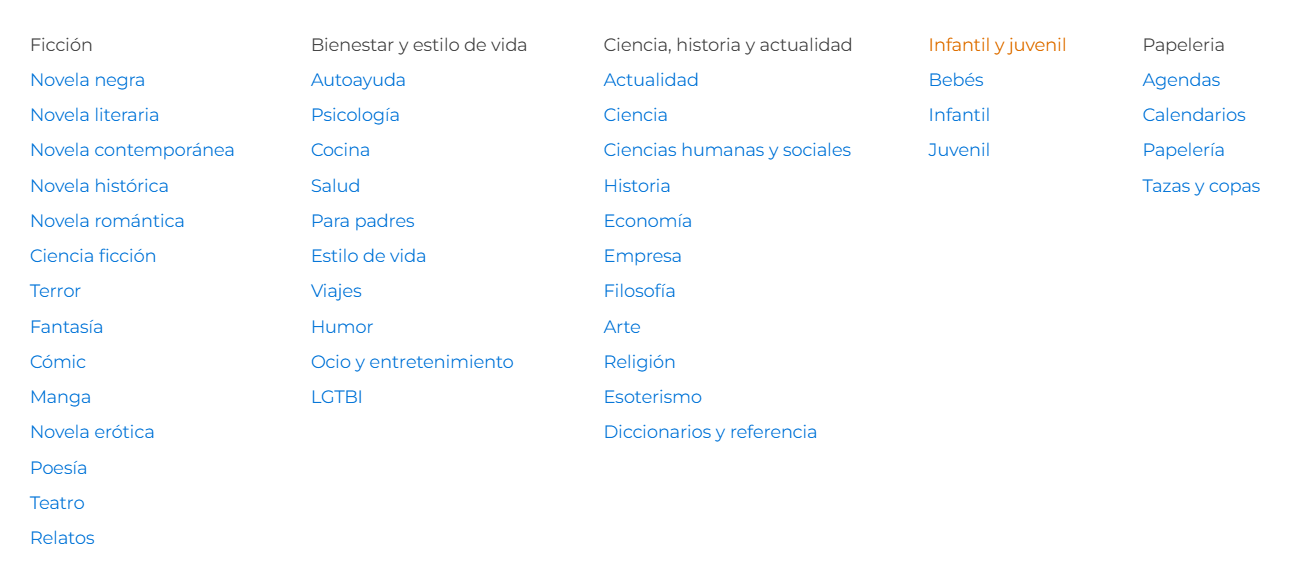Browse Tazas y copas products
The height and width of the screenshot is (581, 1304).
click(1201, 186)
